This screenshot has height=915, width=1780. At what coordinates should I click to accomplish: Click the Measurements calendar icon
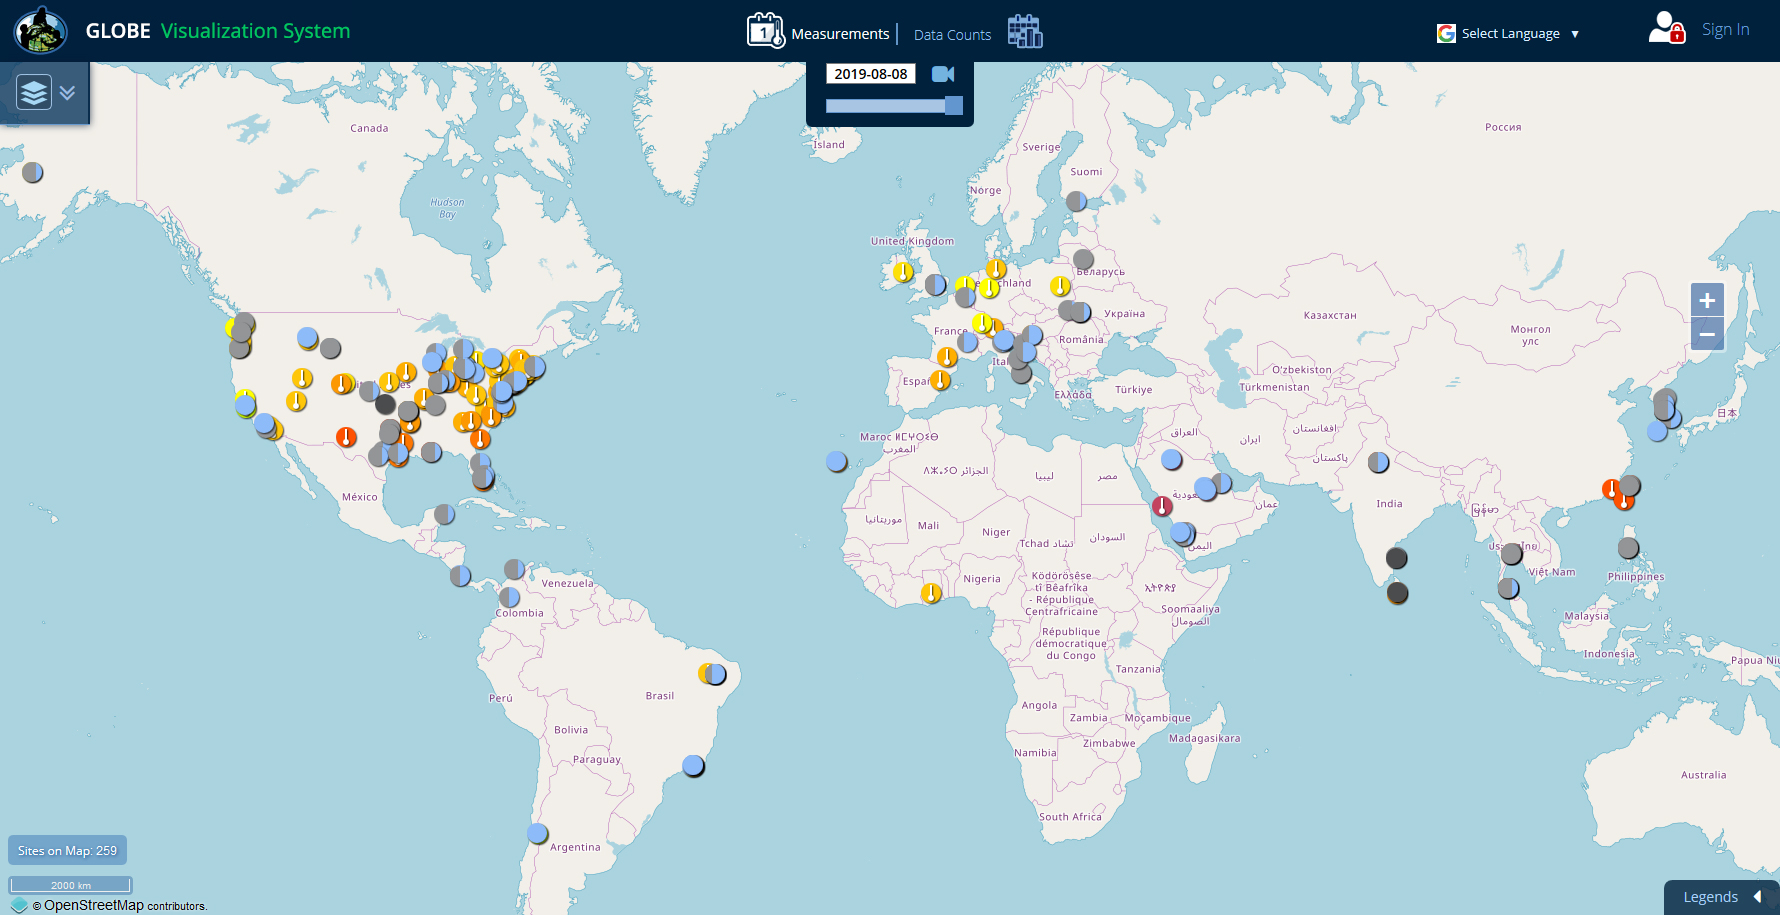pos(765,31)
